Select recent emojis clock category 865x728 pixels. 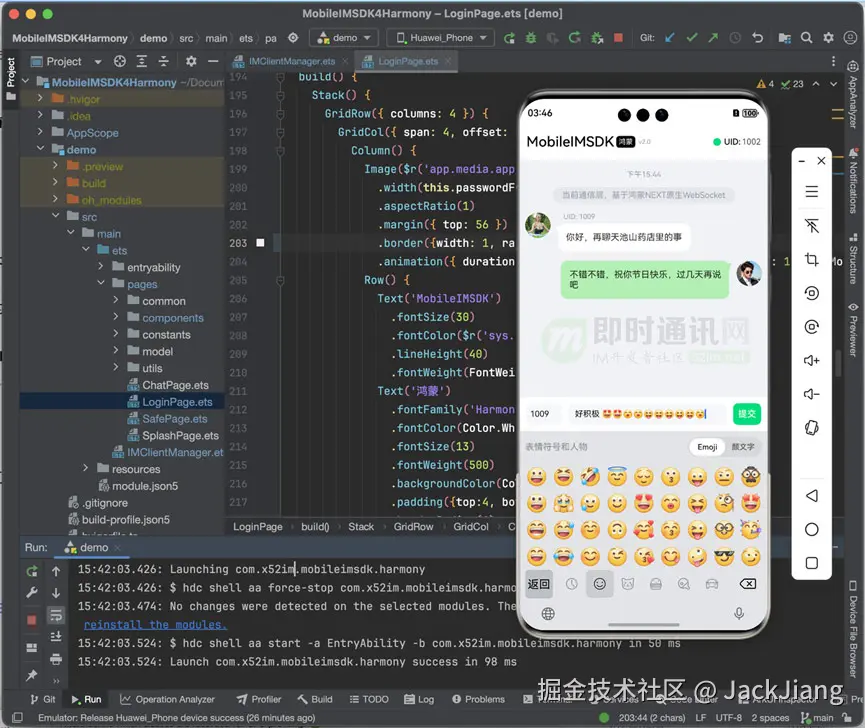click(x=572, y=584)
